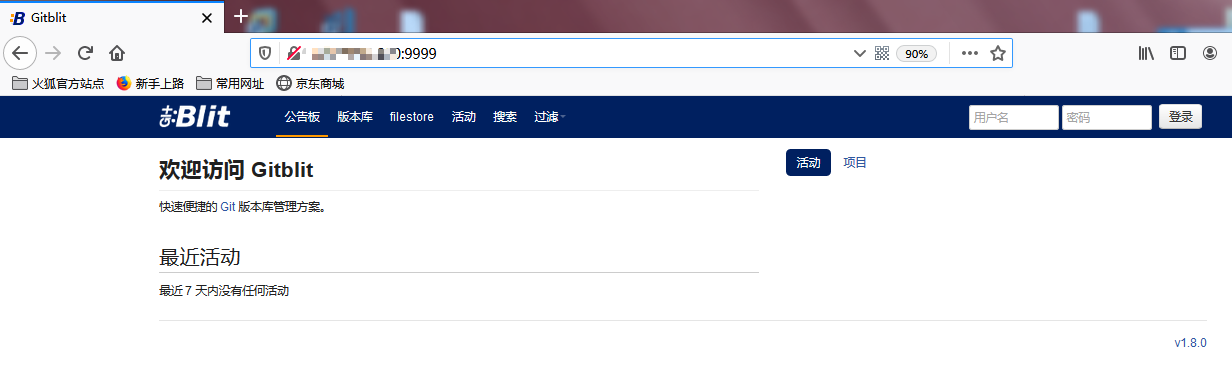Open the 新手上路 bookmark
Viewport: 1232px width, 387px height.
pyautogui.click(x=150, y=84)
